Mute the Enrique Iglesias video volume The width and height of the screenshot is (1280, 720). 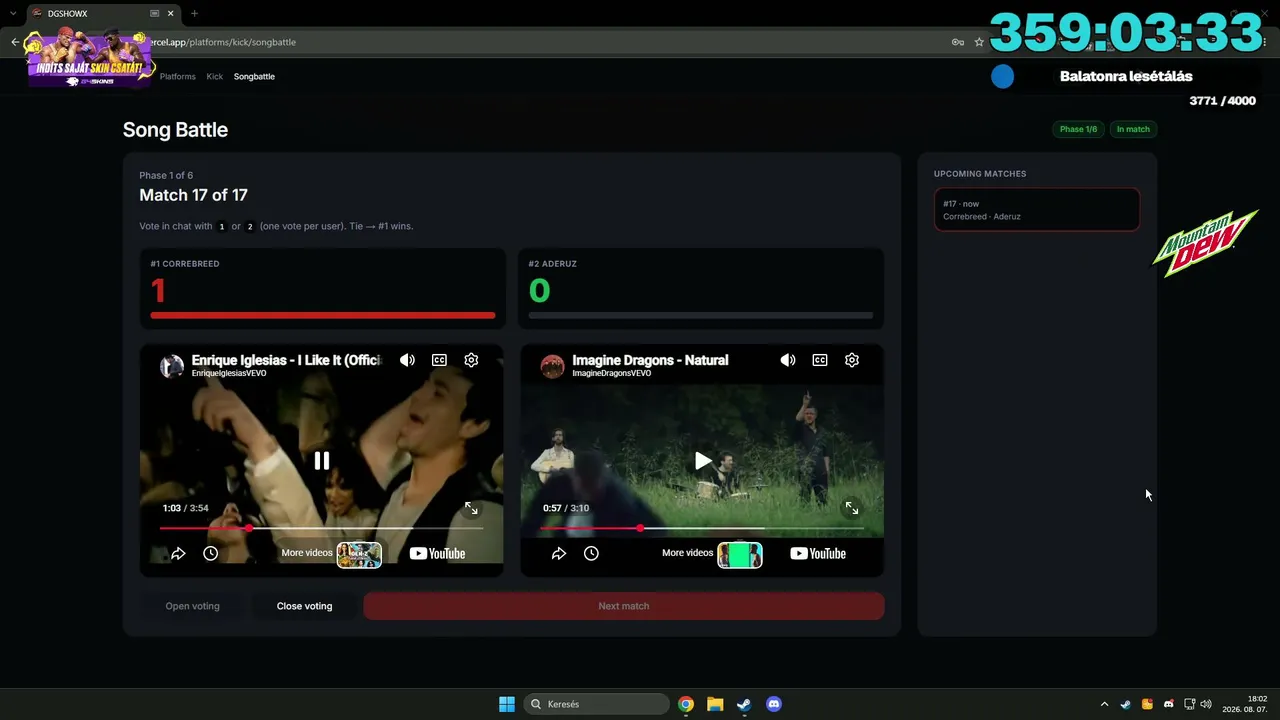click(x=407, y=360)
